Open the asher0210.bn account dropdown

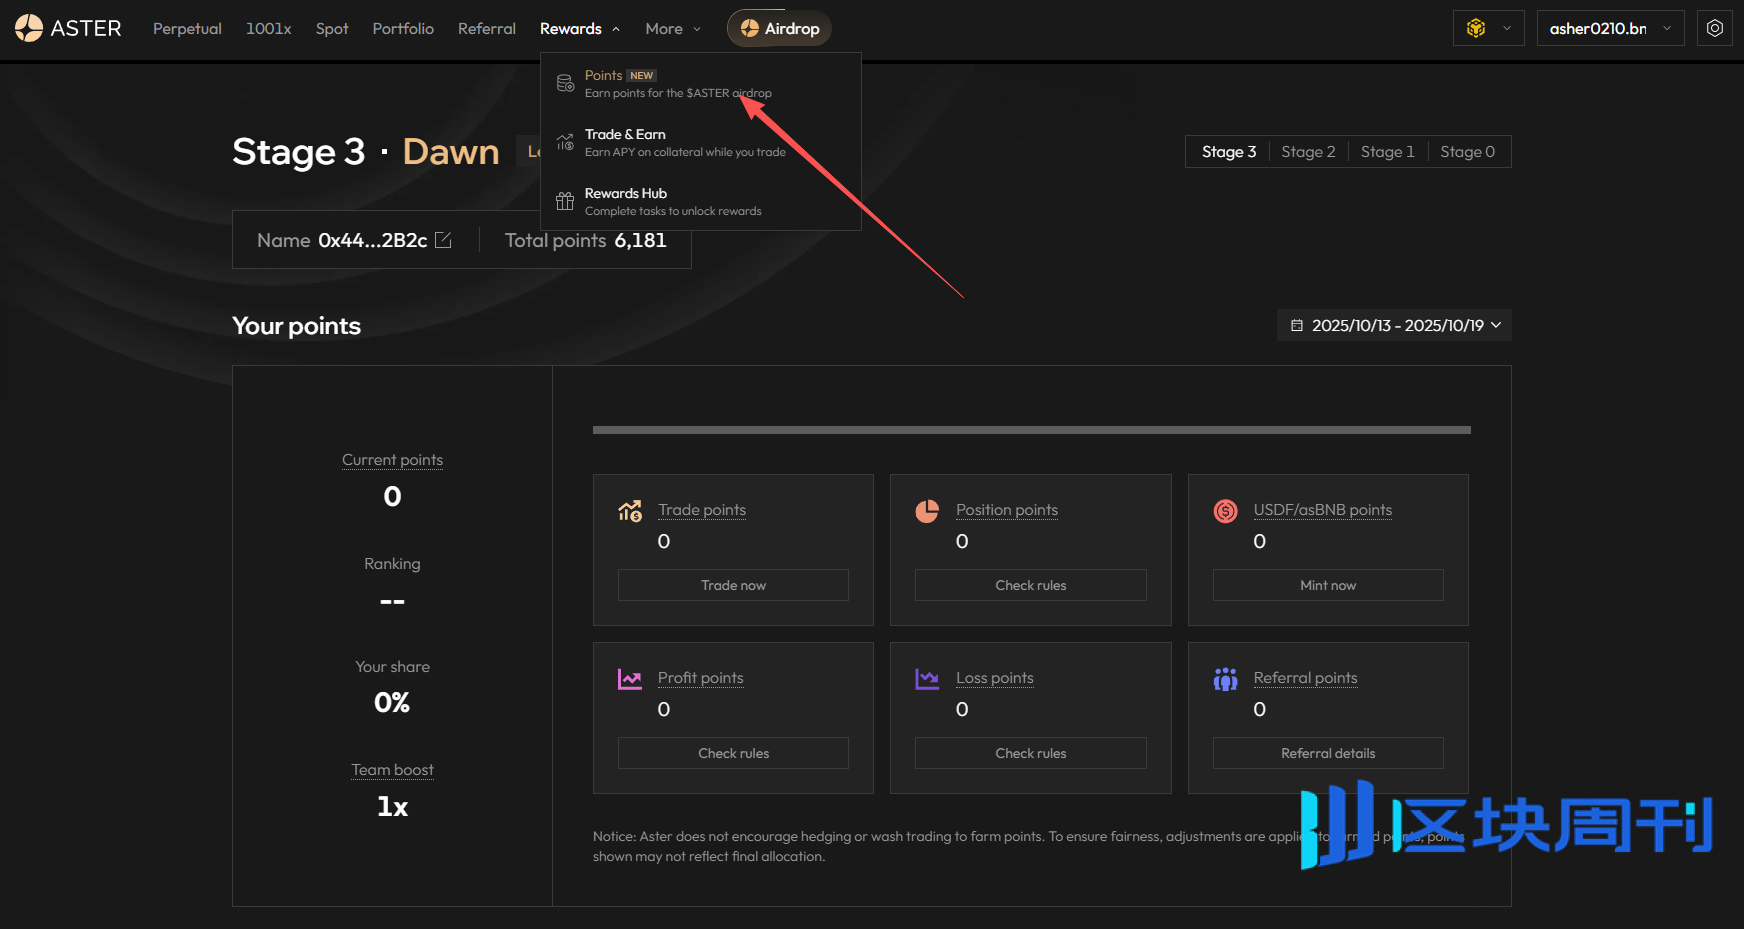1609,28
